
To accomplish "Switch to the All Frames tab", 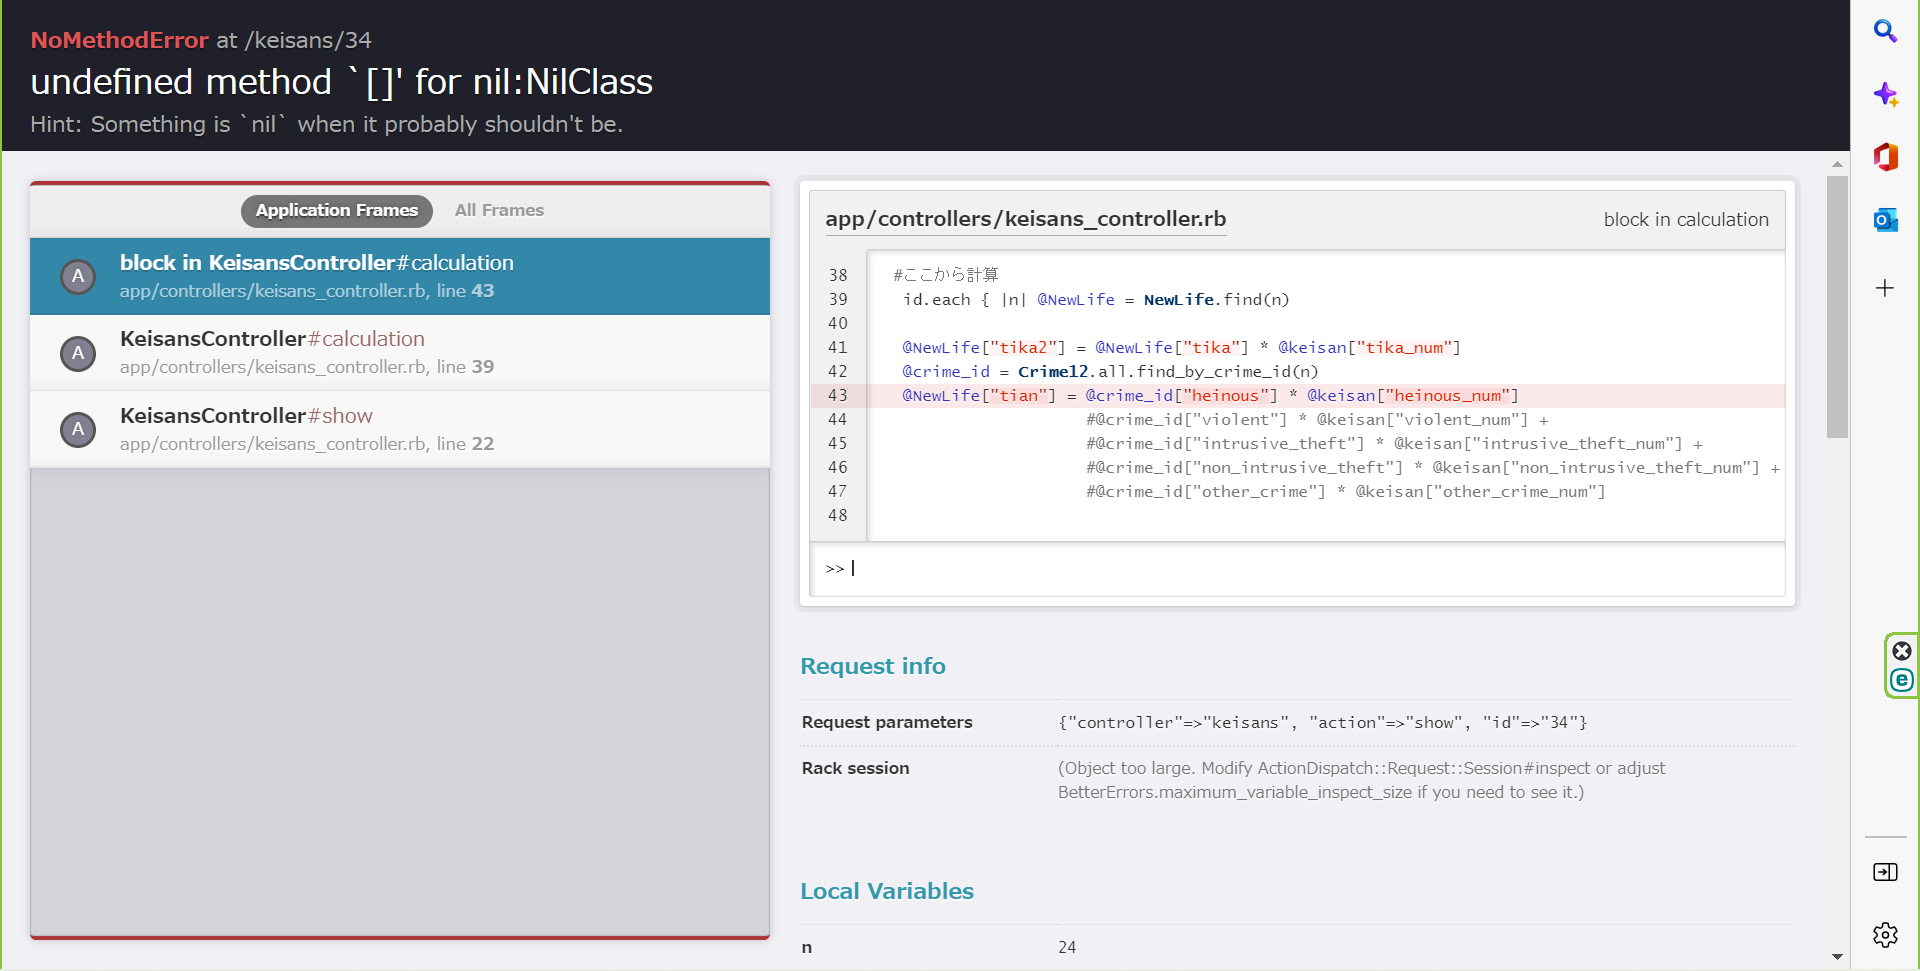I will point(499,210).
